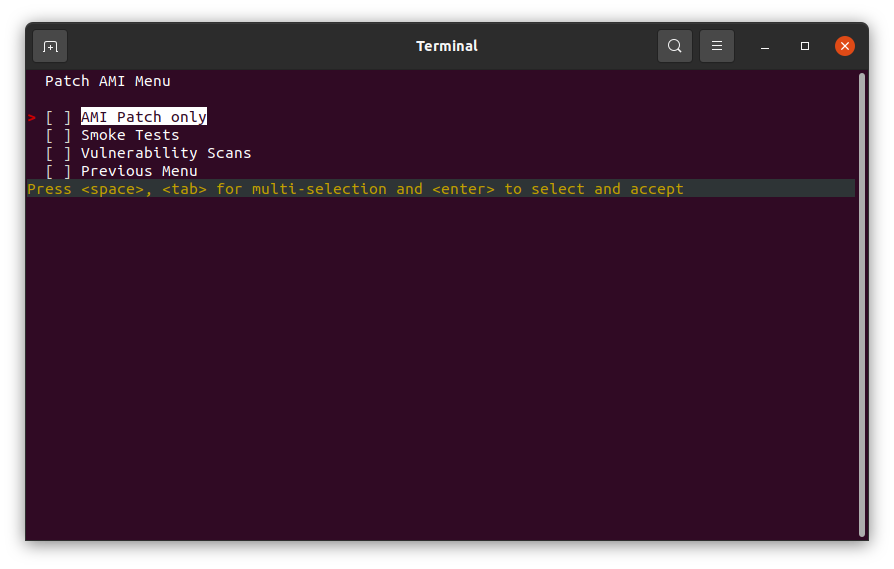
Task: Select the Previous Menu entry
Action: click(139, 171)
